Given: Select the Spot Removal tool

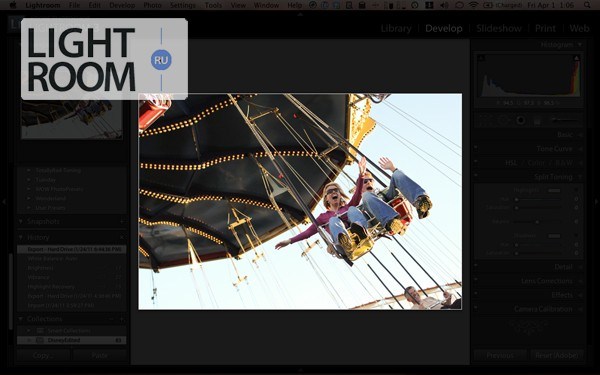Looking at the screenshot, I should 504,120.
